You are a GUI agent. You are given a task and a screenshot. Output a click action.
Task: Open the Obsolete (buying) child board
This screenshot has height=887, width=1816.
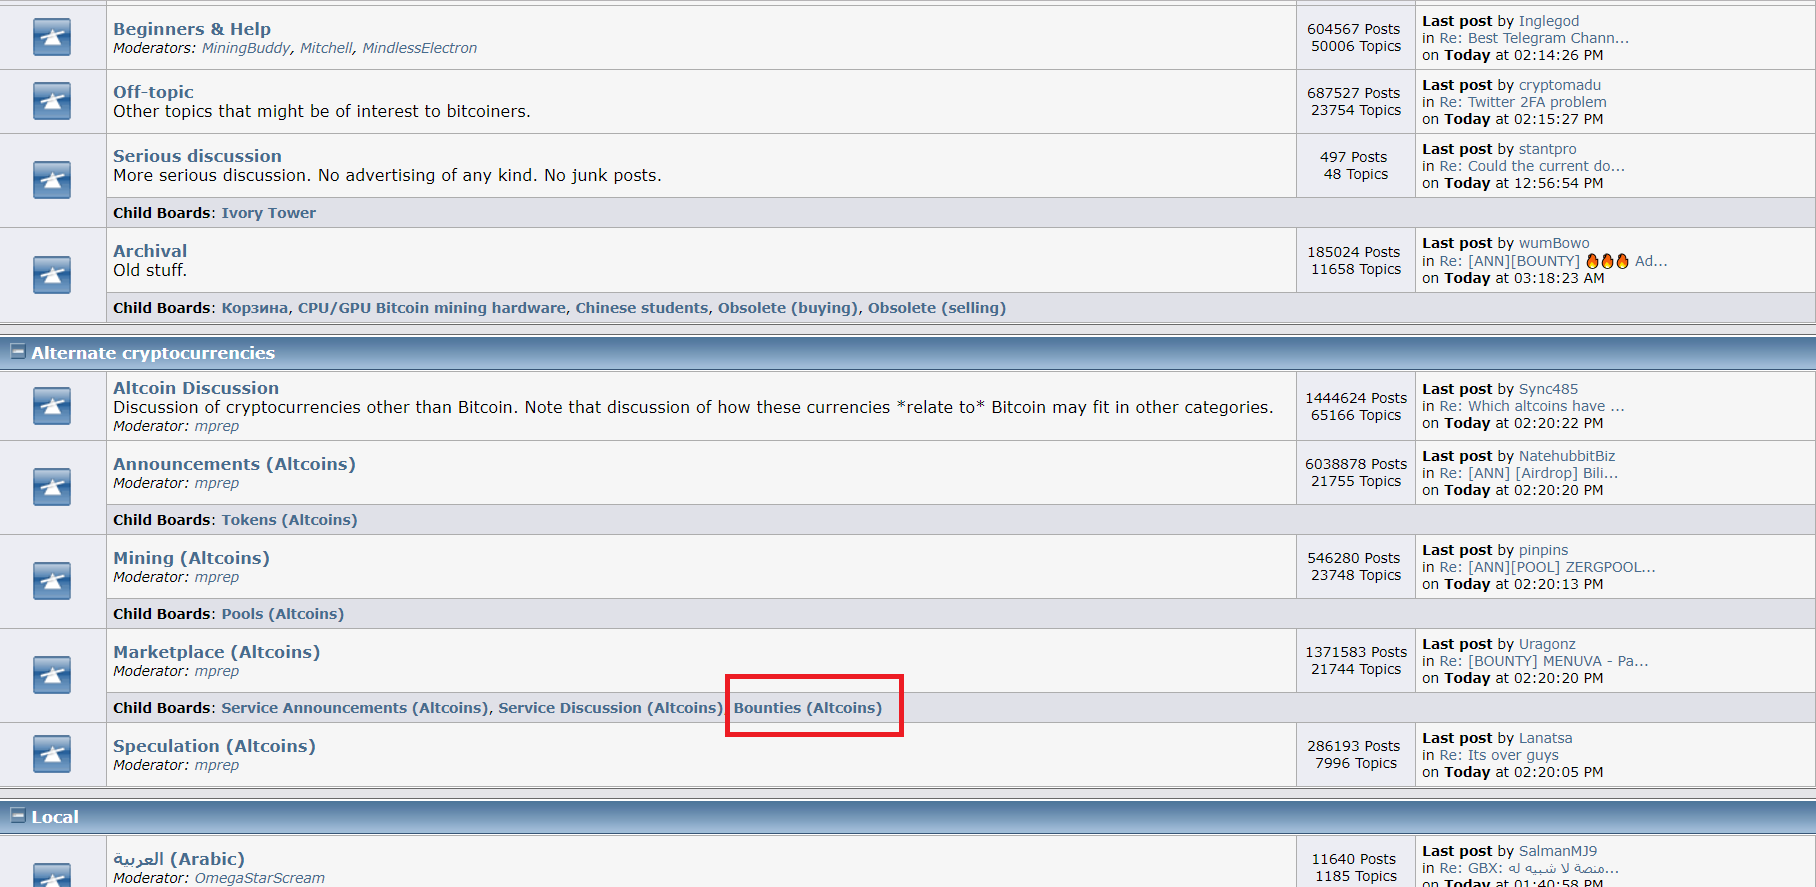pos(788,308)
